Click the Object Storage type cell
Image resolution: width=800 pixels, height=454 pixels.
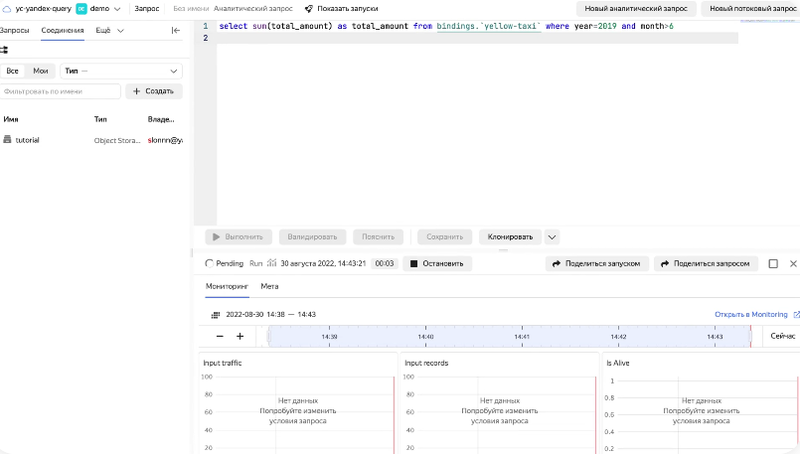point(117,140)
